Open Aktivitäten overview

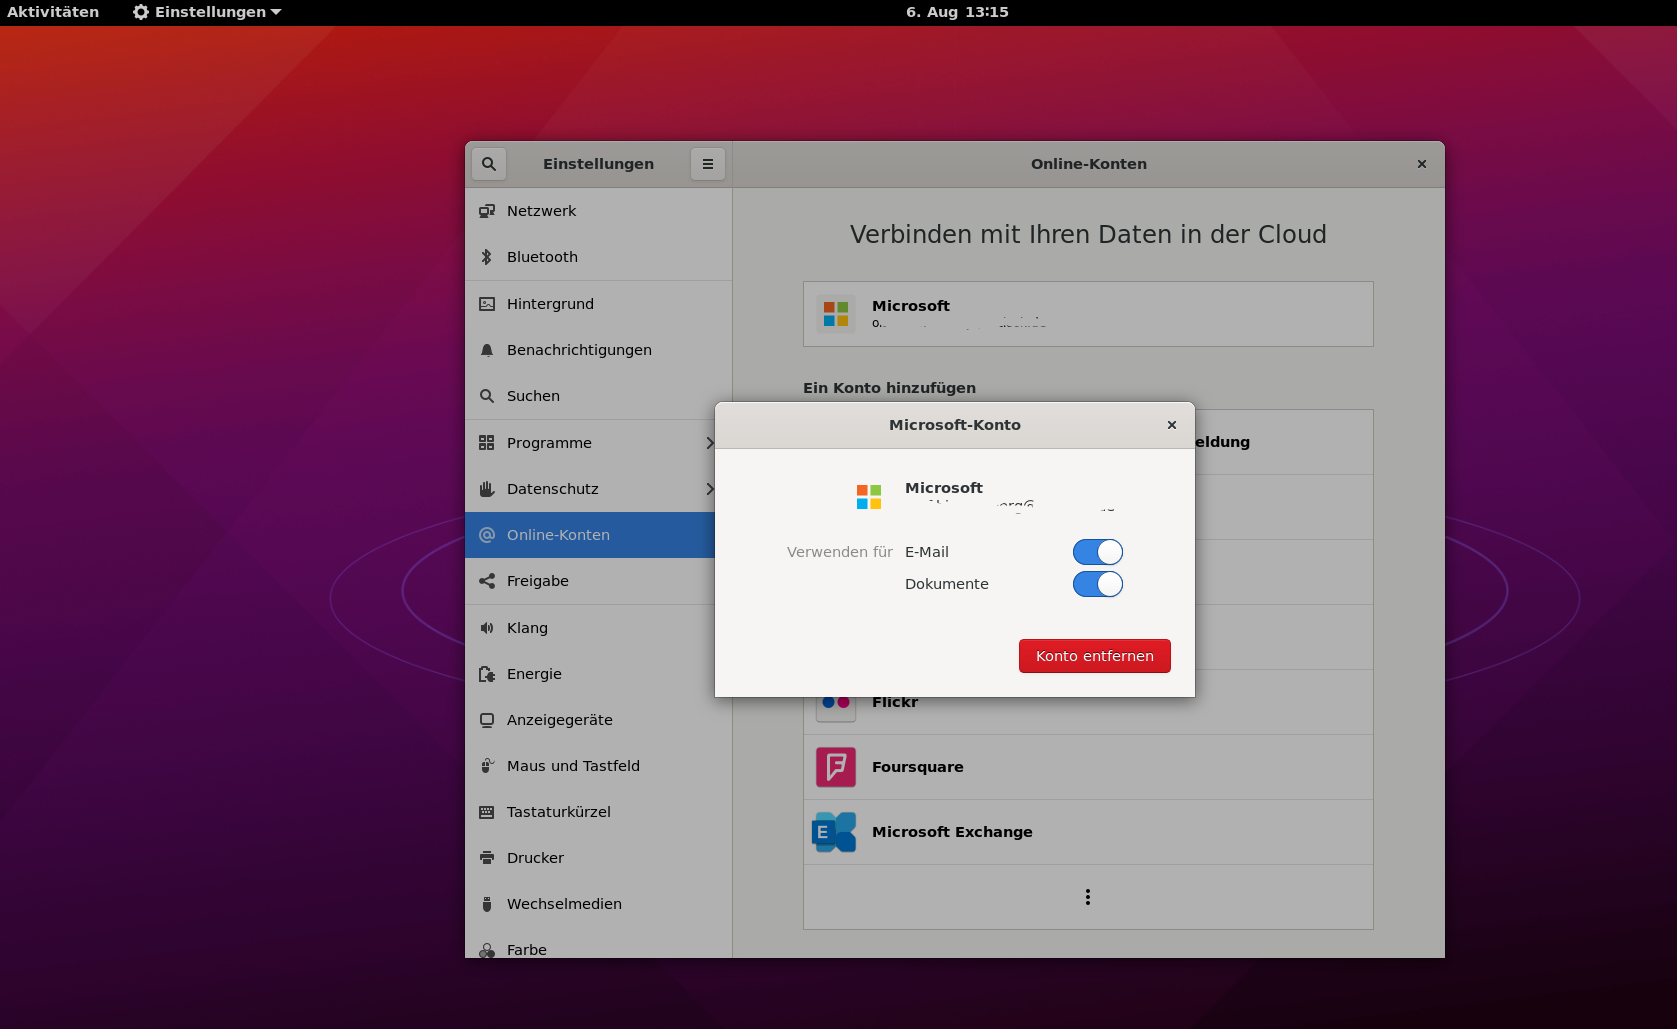53,12
